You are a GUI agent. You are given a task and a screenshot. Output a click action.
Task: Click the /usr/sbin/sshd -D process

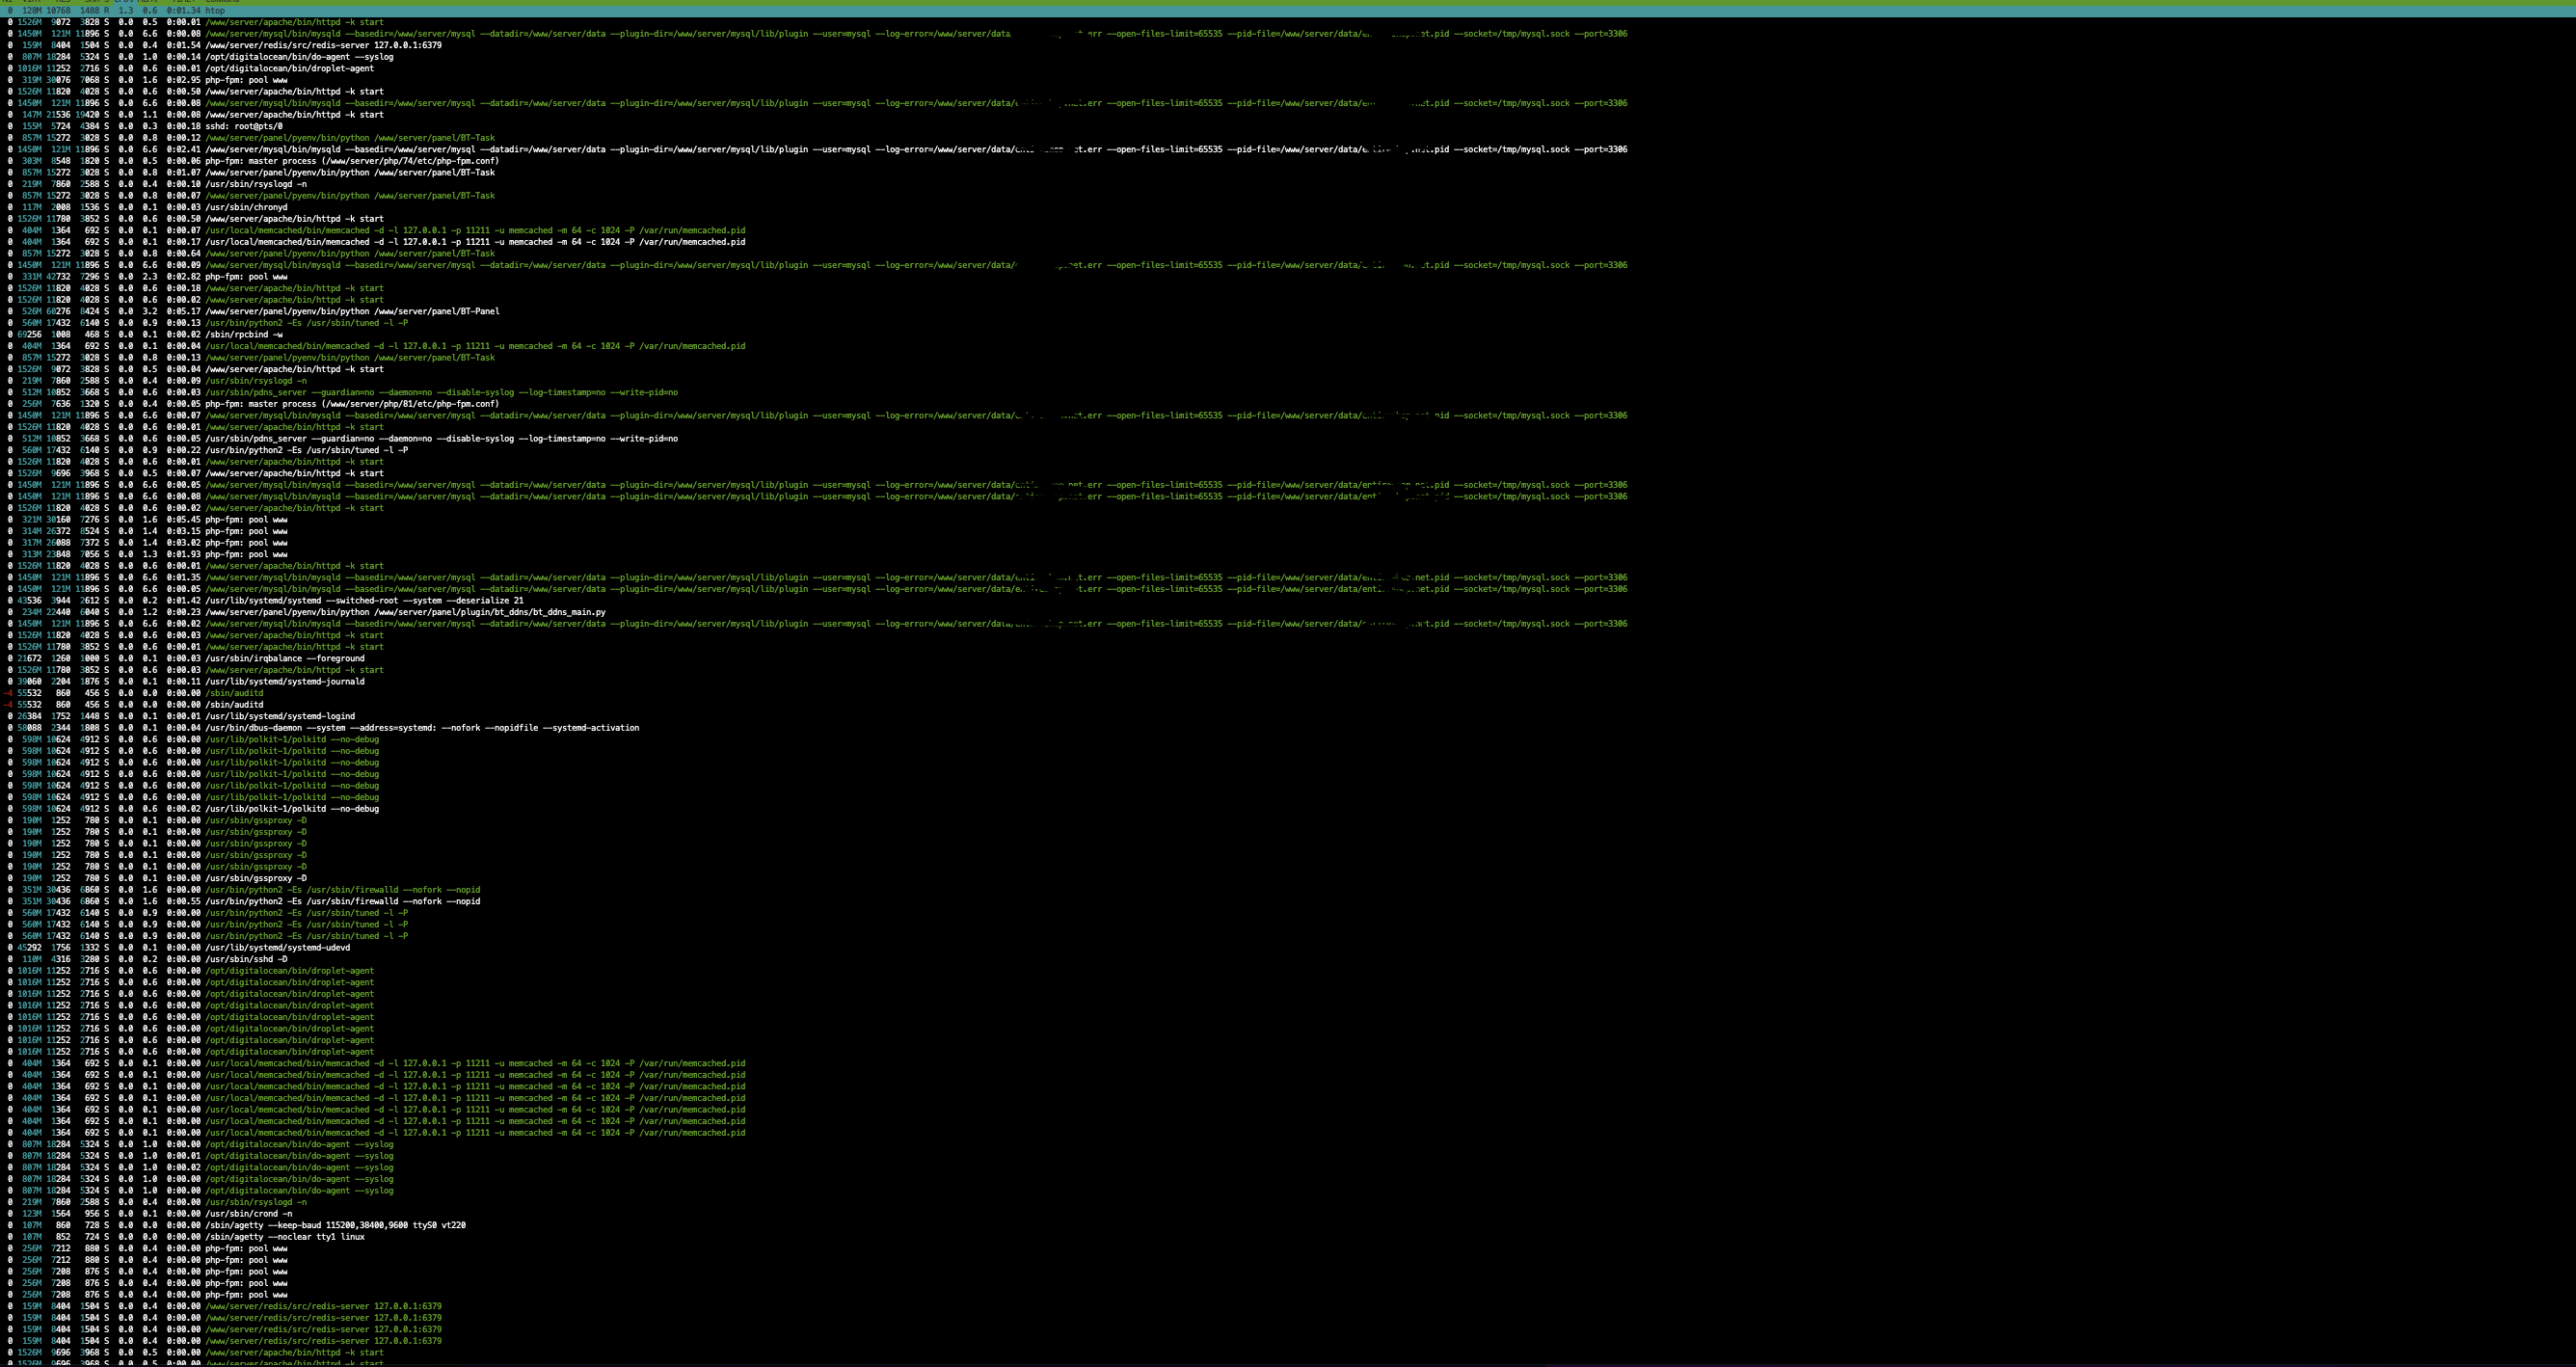pyautogui.click(x=246, y=959)
